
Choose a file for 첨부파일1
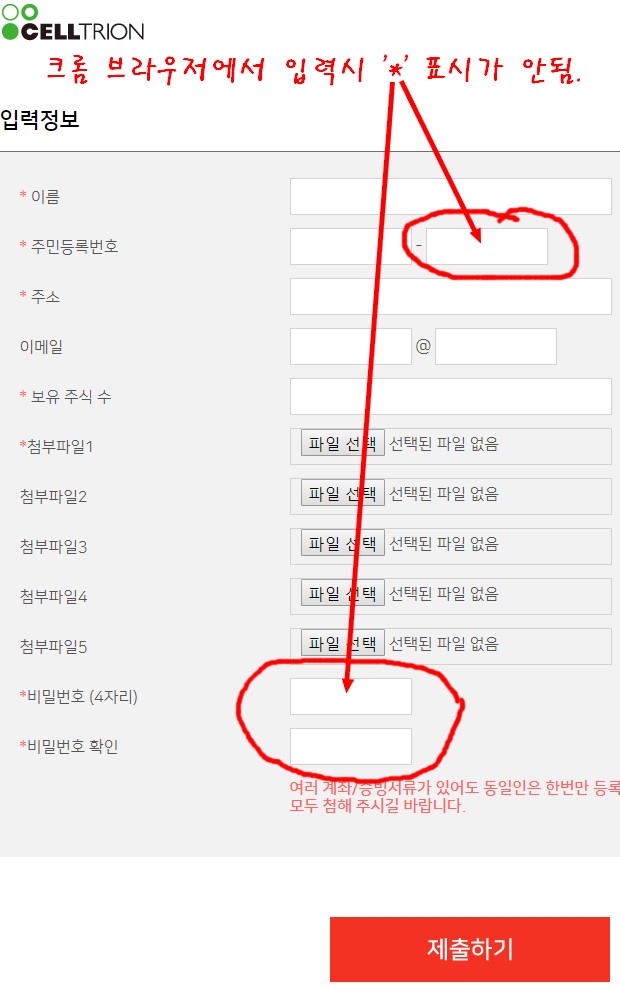click(x=342, y=443)
